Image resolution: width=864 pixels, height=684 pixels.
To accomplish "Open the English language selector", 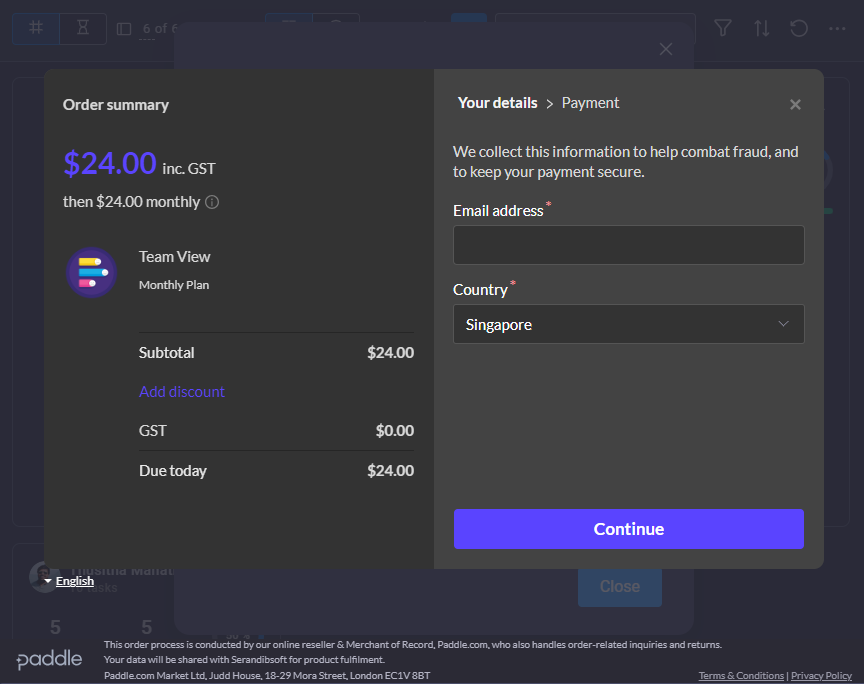I will tap(69, 581).
